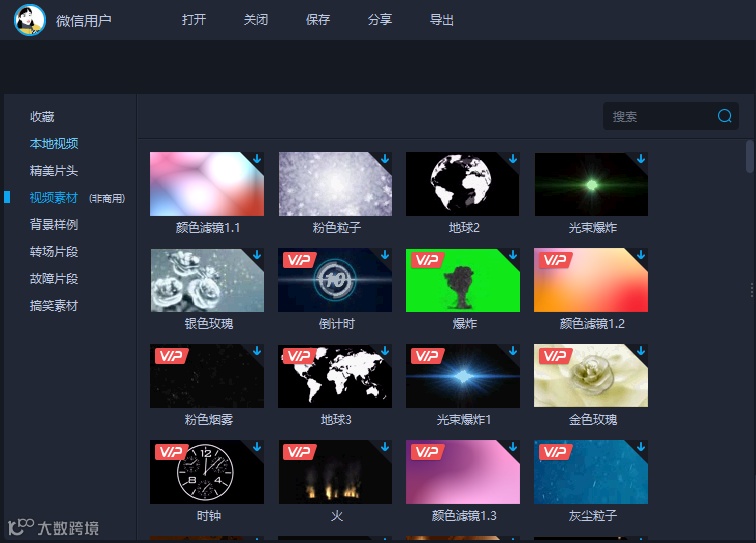Screen dimensions: 756x543
Task: Switch to 故障片段 category
Action: click(54, 278)
